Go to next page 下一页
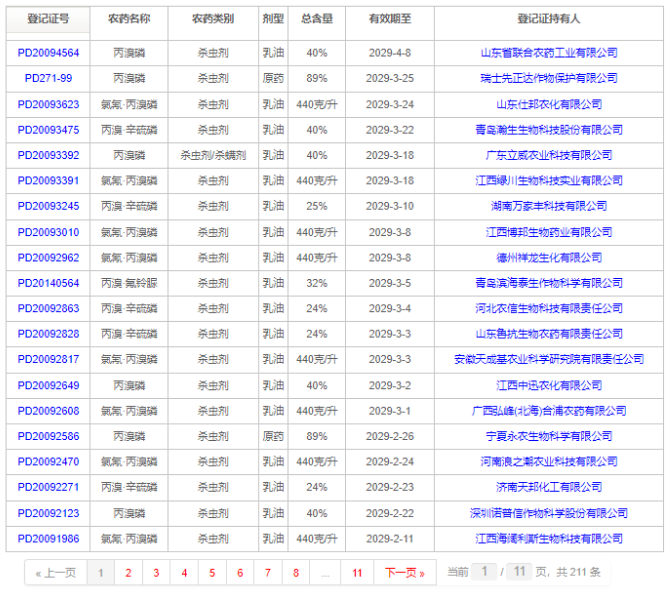This screenshot has height=590, width=669. 404,573
